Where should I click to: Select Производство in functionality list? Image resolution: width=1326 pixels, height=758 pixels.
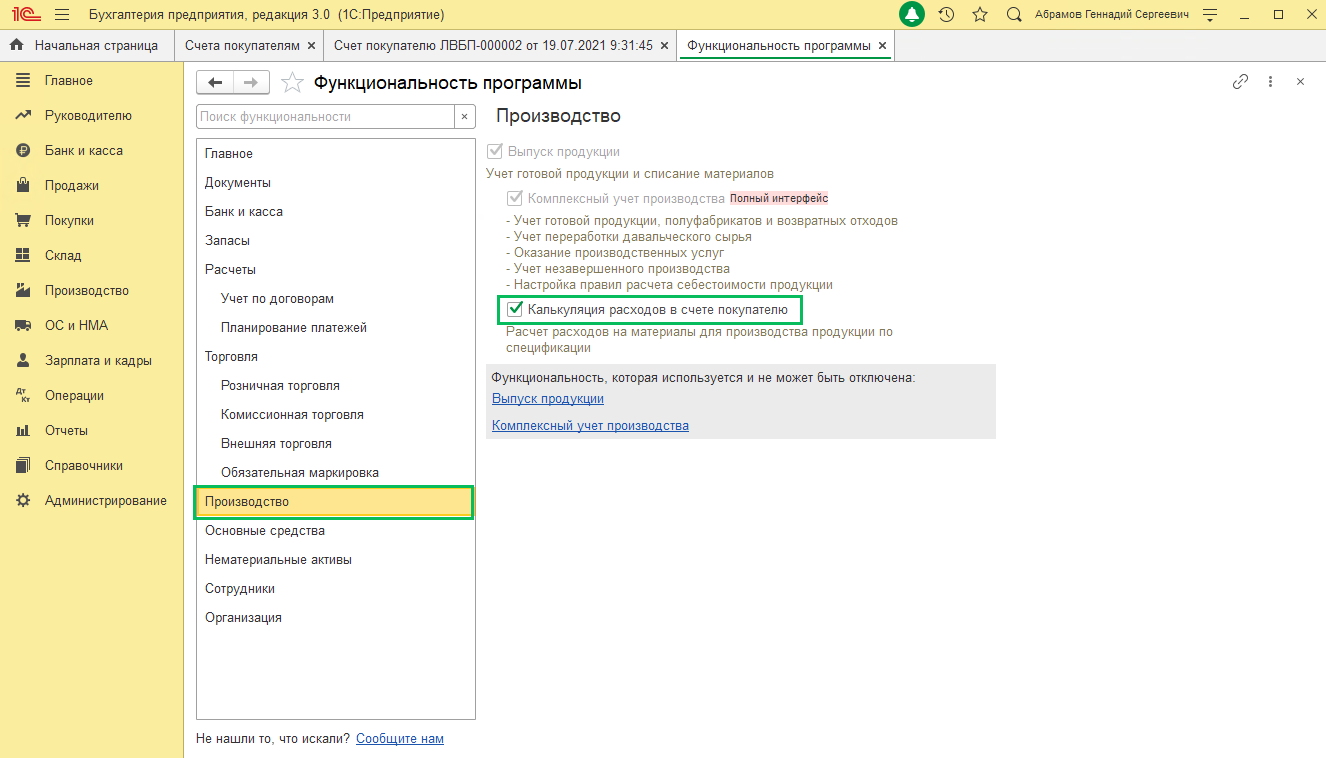pyautogui.click(x=335, y=501)
